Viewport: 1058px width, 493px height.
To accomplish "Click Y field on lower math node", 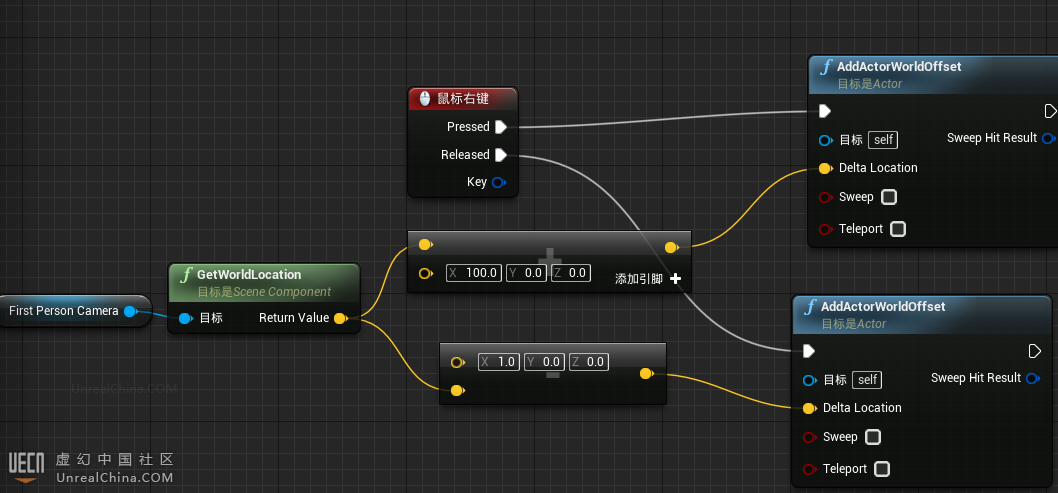I will 544,362.
